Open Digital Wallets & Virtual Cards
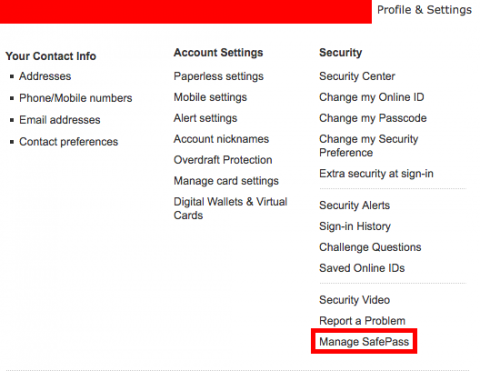The image size is (480, 371). [230, 208]
